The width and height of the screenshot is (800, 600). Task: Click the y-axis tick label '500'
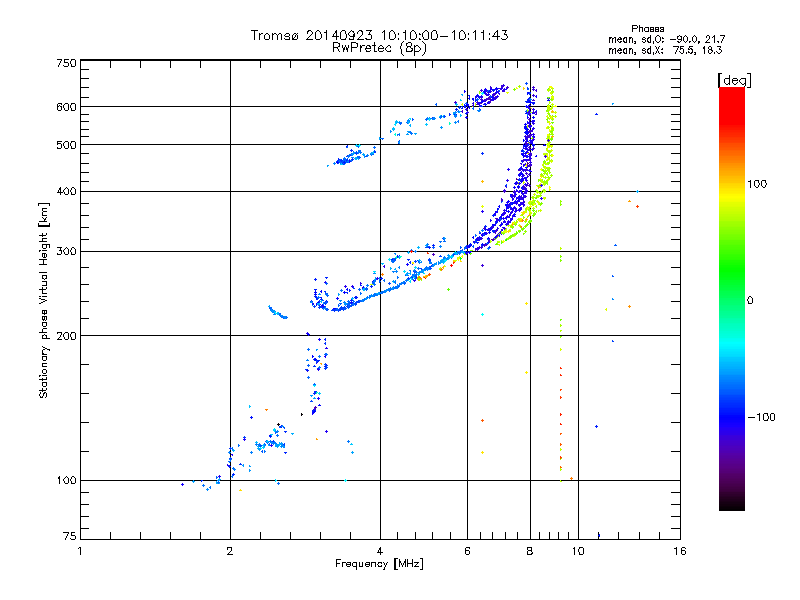(66, 145)
